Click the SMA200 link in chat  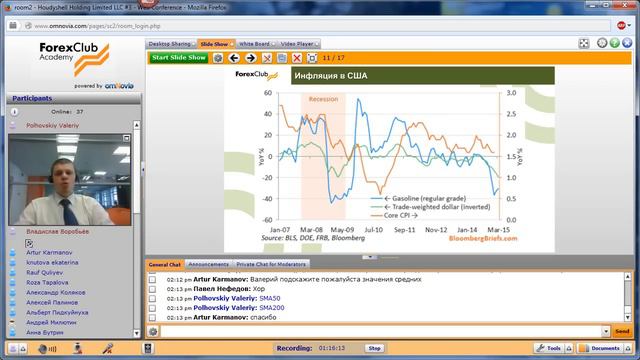pyautogui.click(x=272, y=308)
